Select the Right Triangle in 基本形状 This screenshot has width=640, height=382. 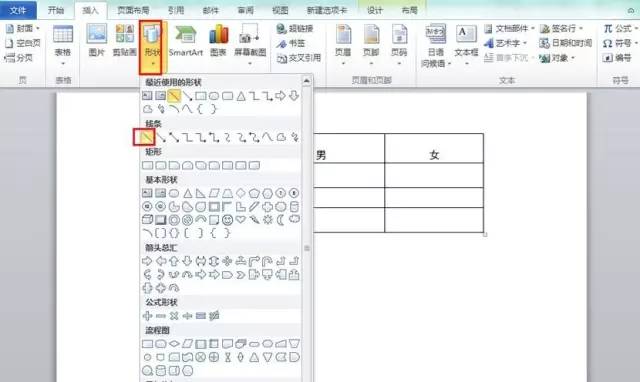point(200,193)
